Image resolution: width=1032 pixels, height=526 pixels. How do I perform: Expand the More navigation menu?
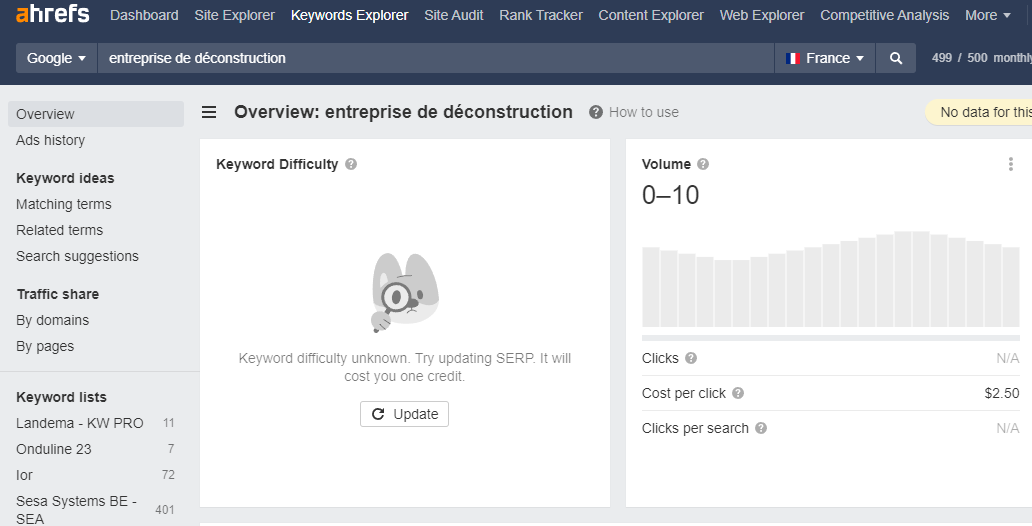(987, 15)
